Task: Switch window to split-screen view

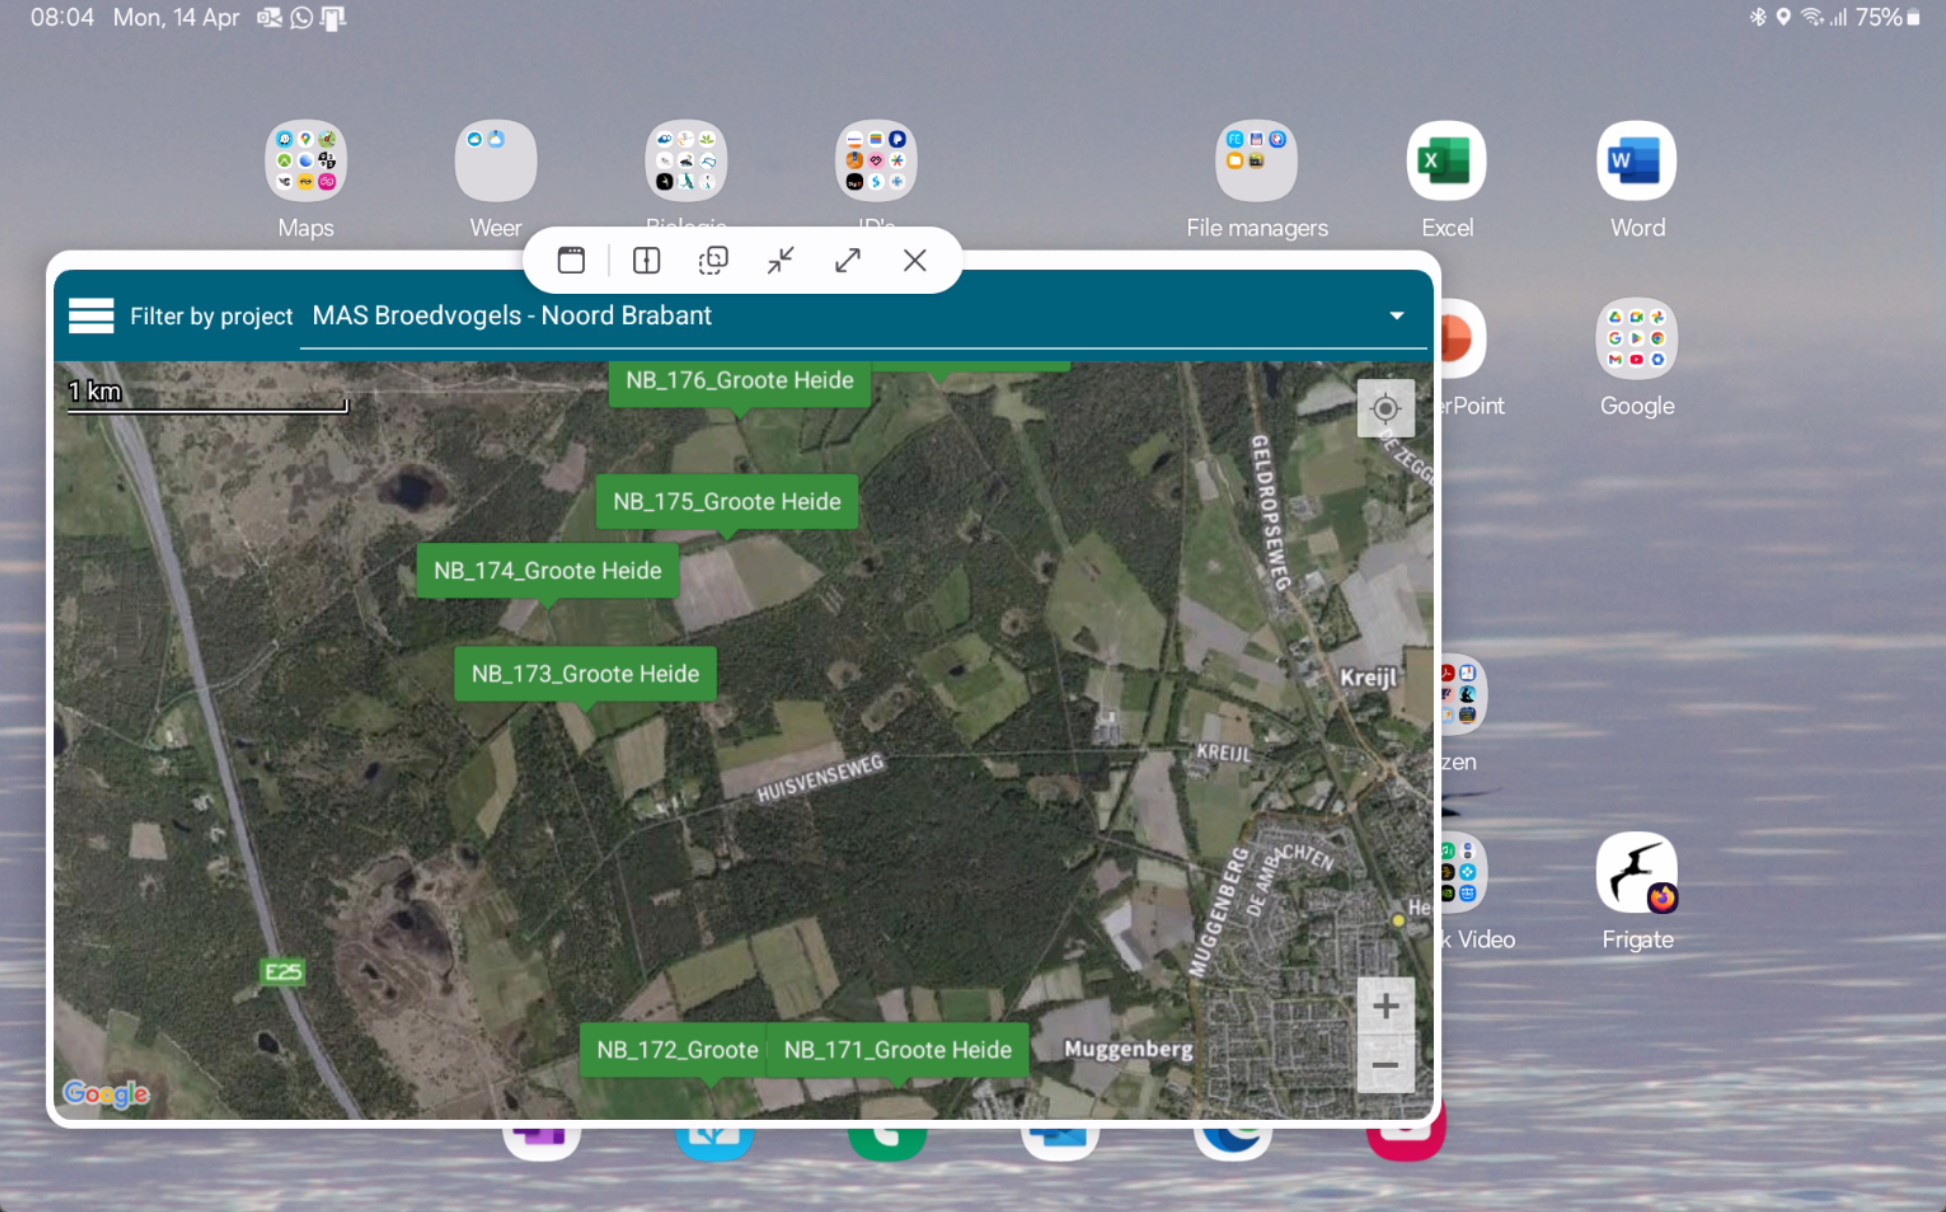Action: (x=646, y=261)
